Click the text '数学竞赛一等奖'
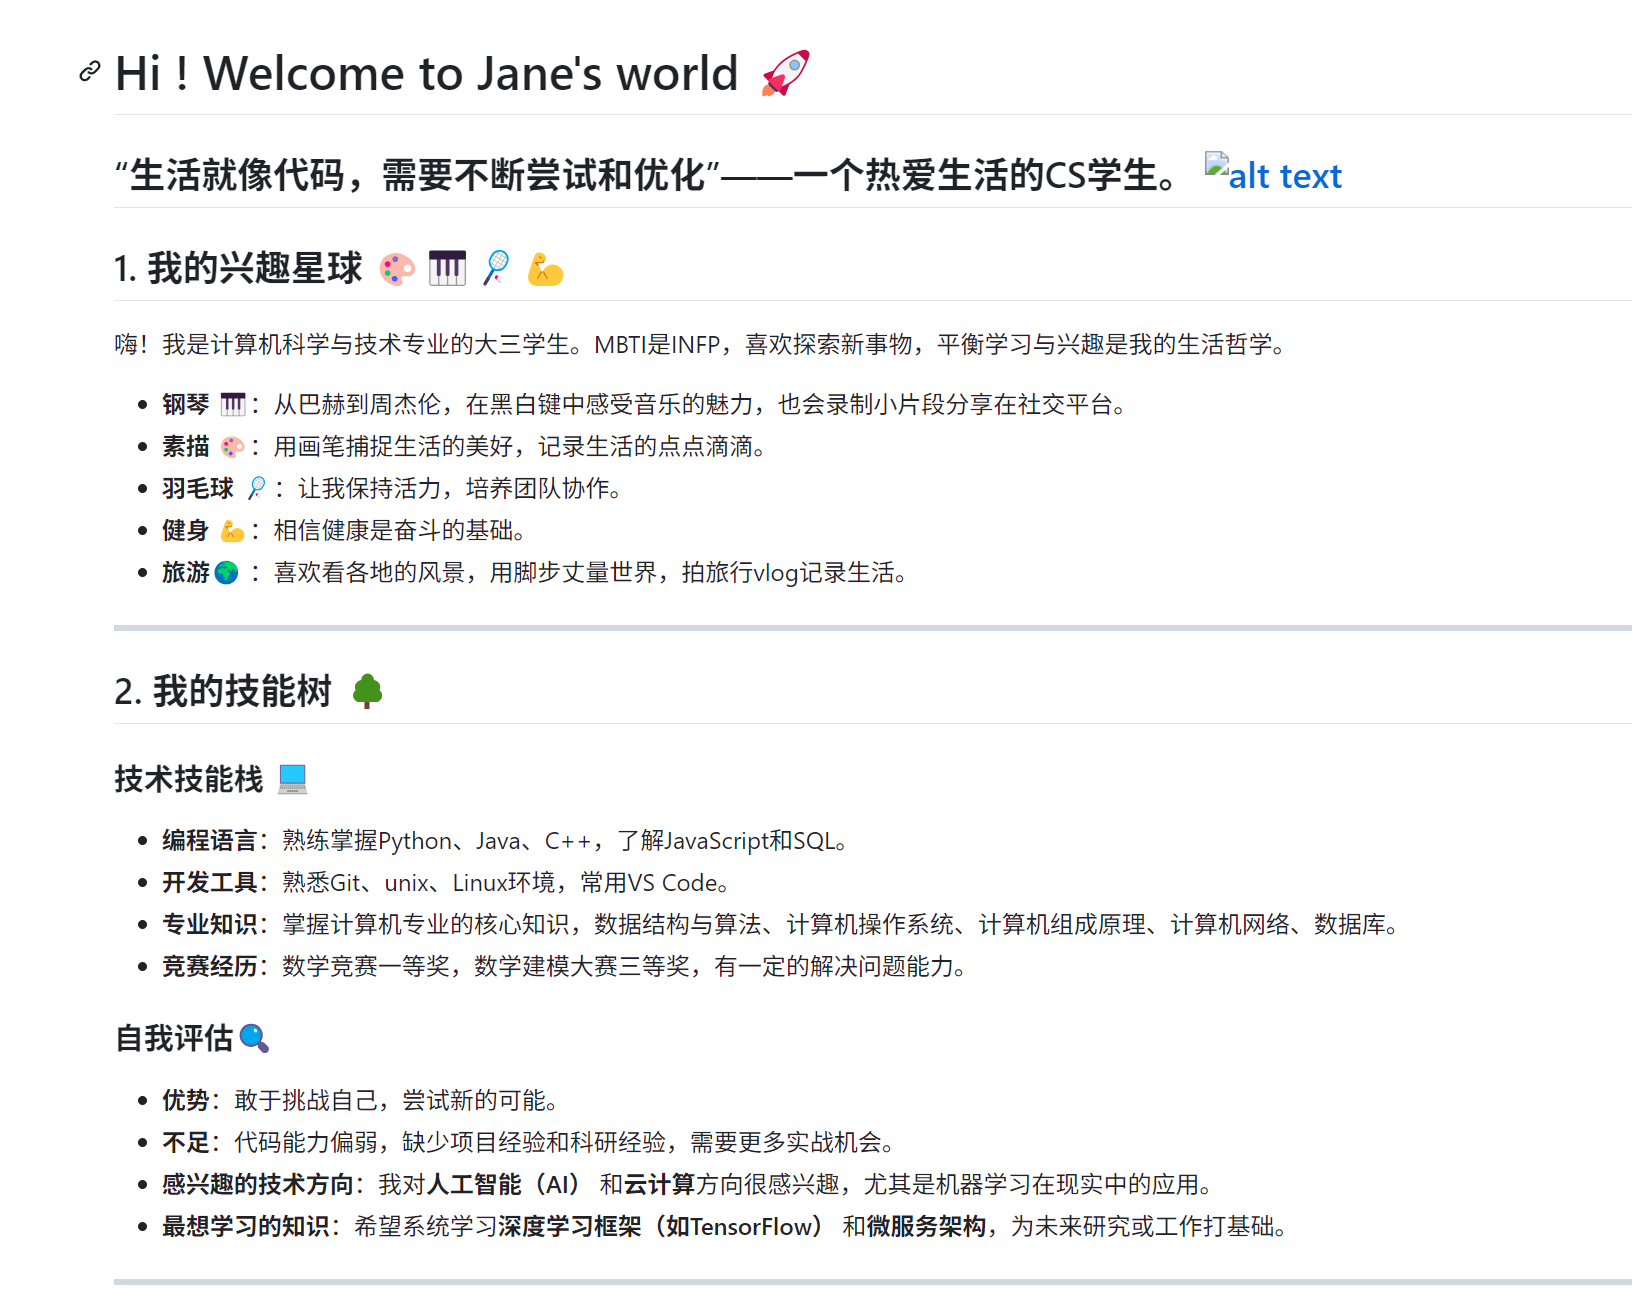The height and width of the screenshot is (1300, 1633). pos(366,966)
